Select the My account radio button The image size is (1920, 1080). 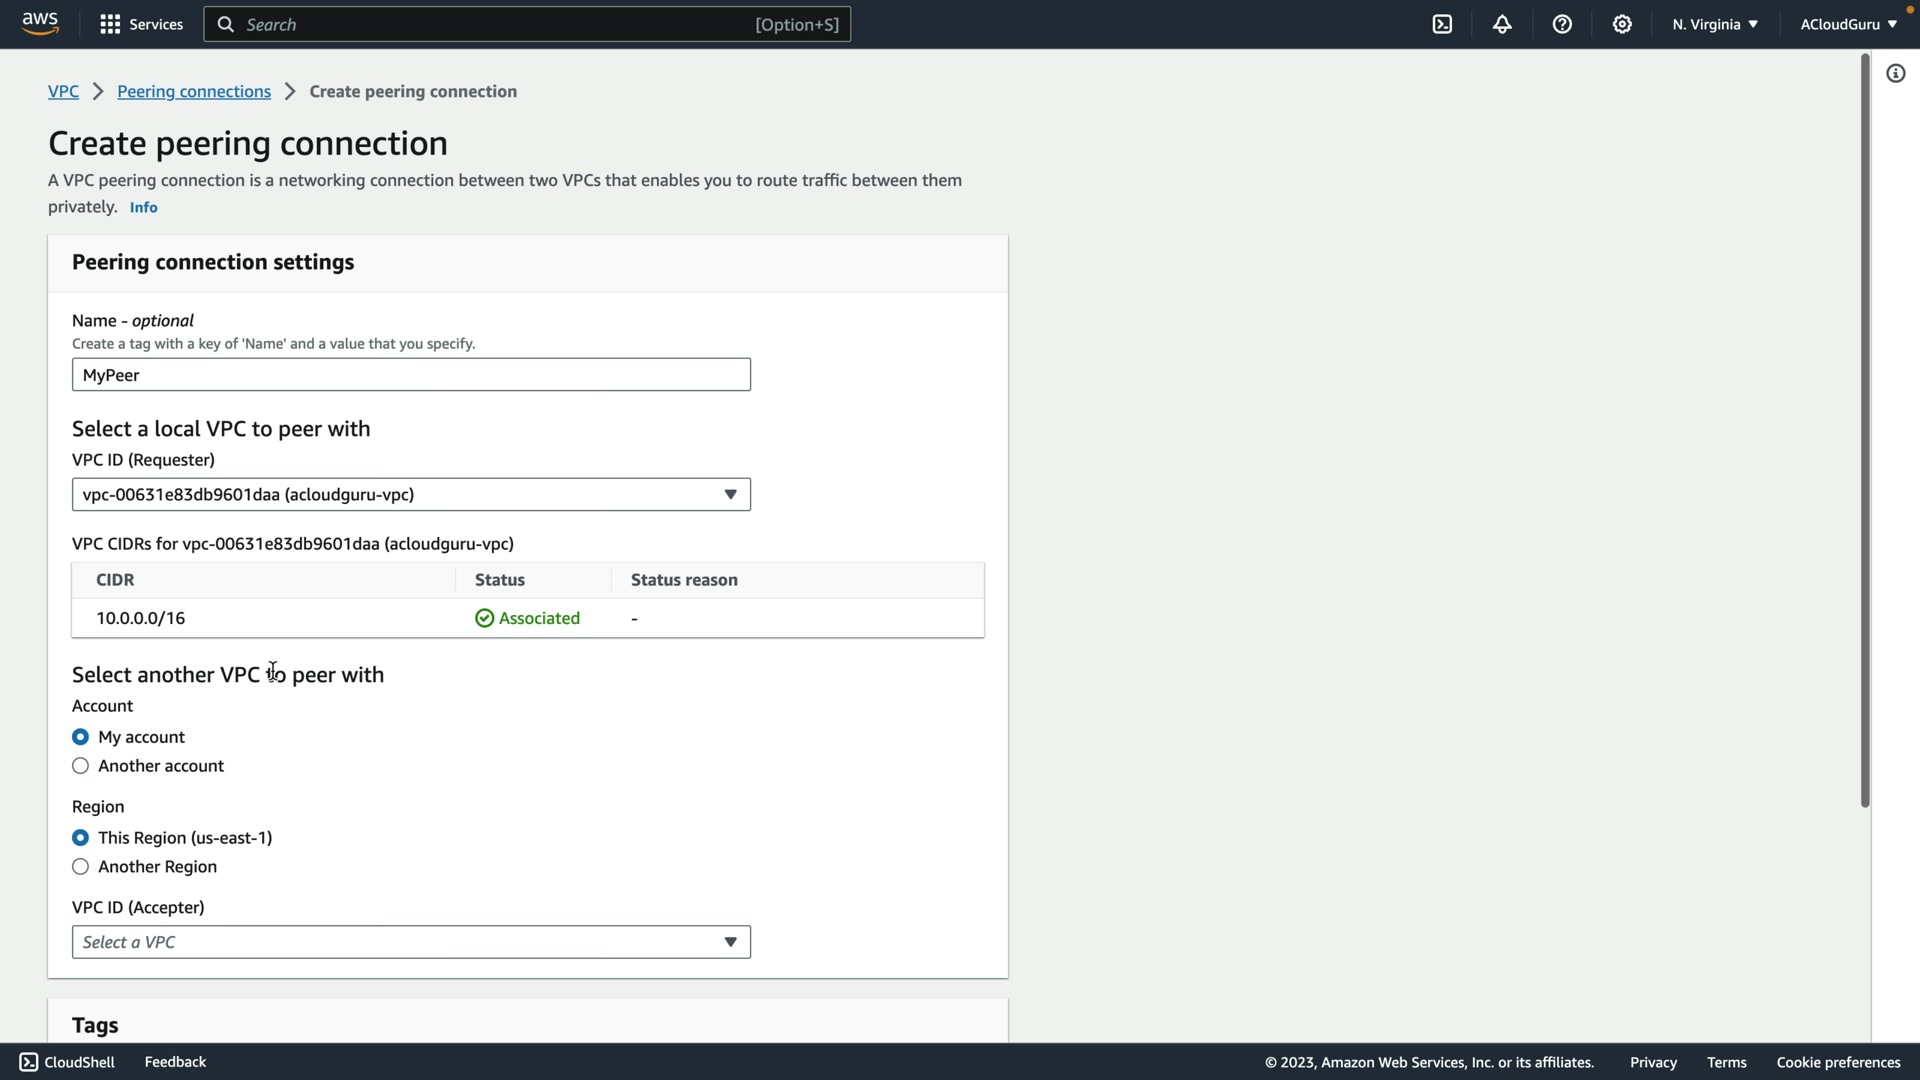click(81, 737)
